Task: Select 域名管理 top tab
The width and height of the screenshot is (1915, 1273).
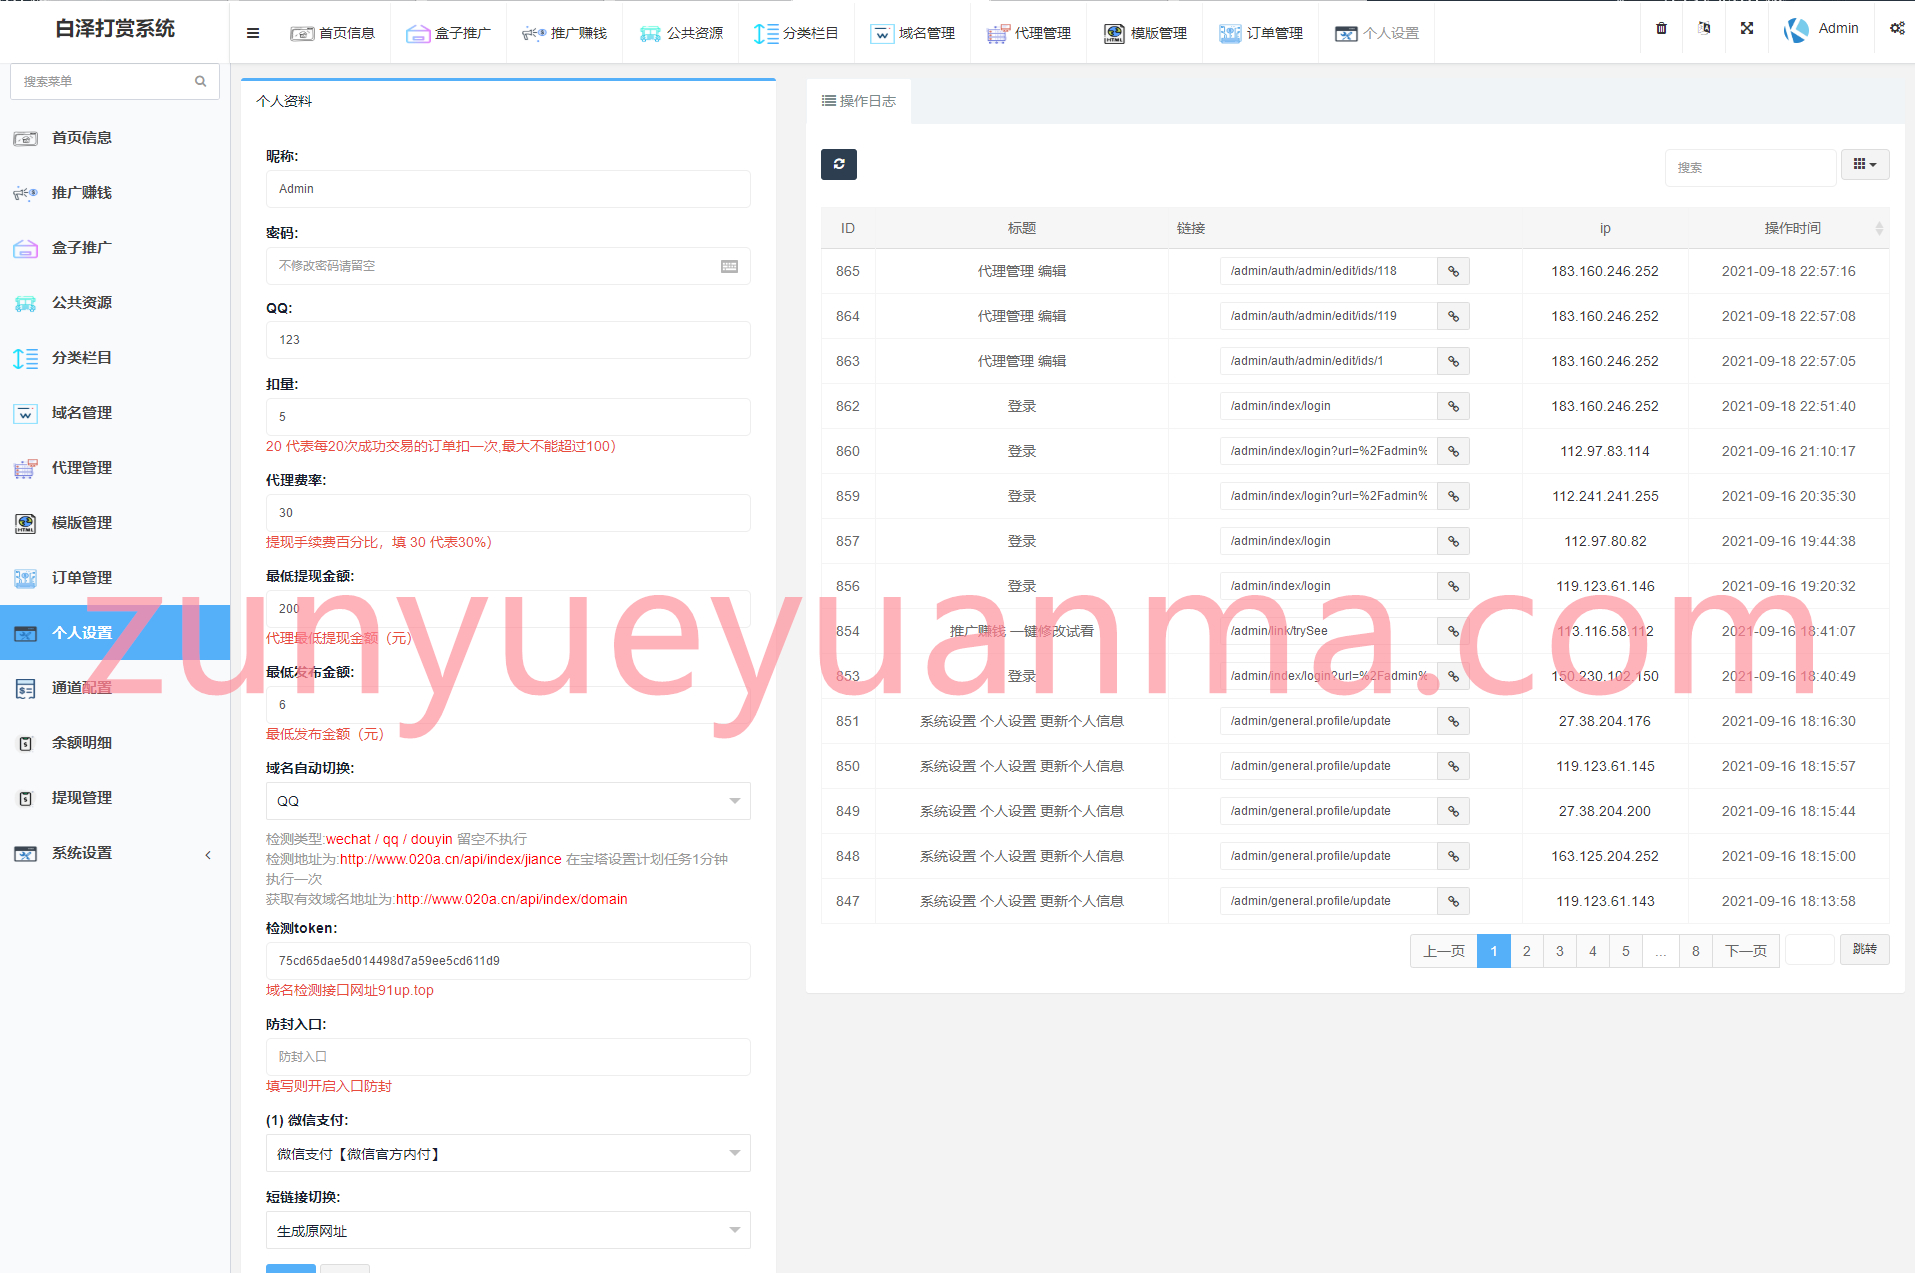Action: (x=912, y=33)
